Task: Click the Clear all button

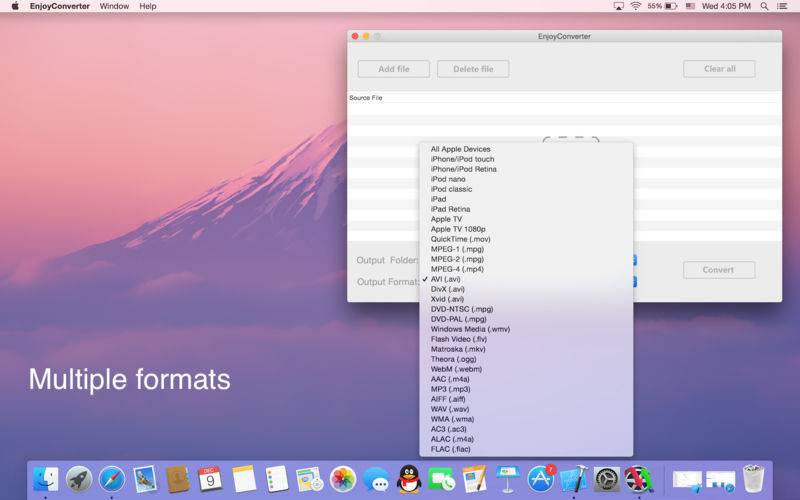Action: pos(719,69)
